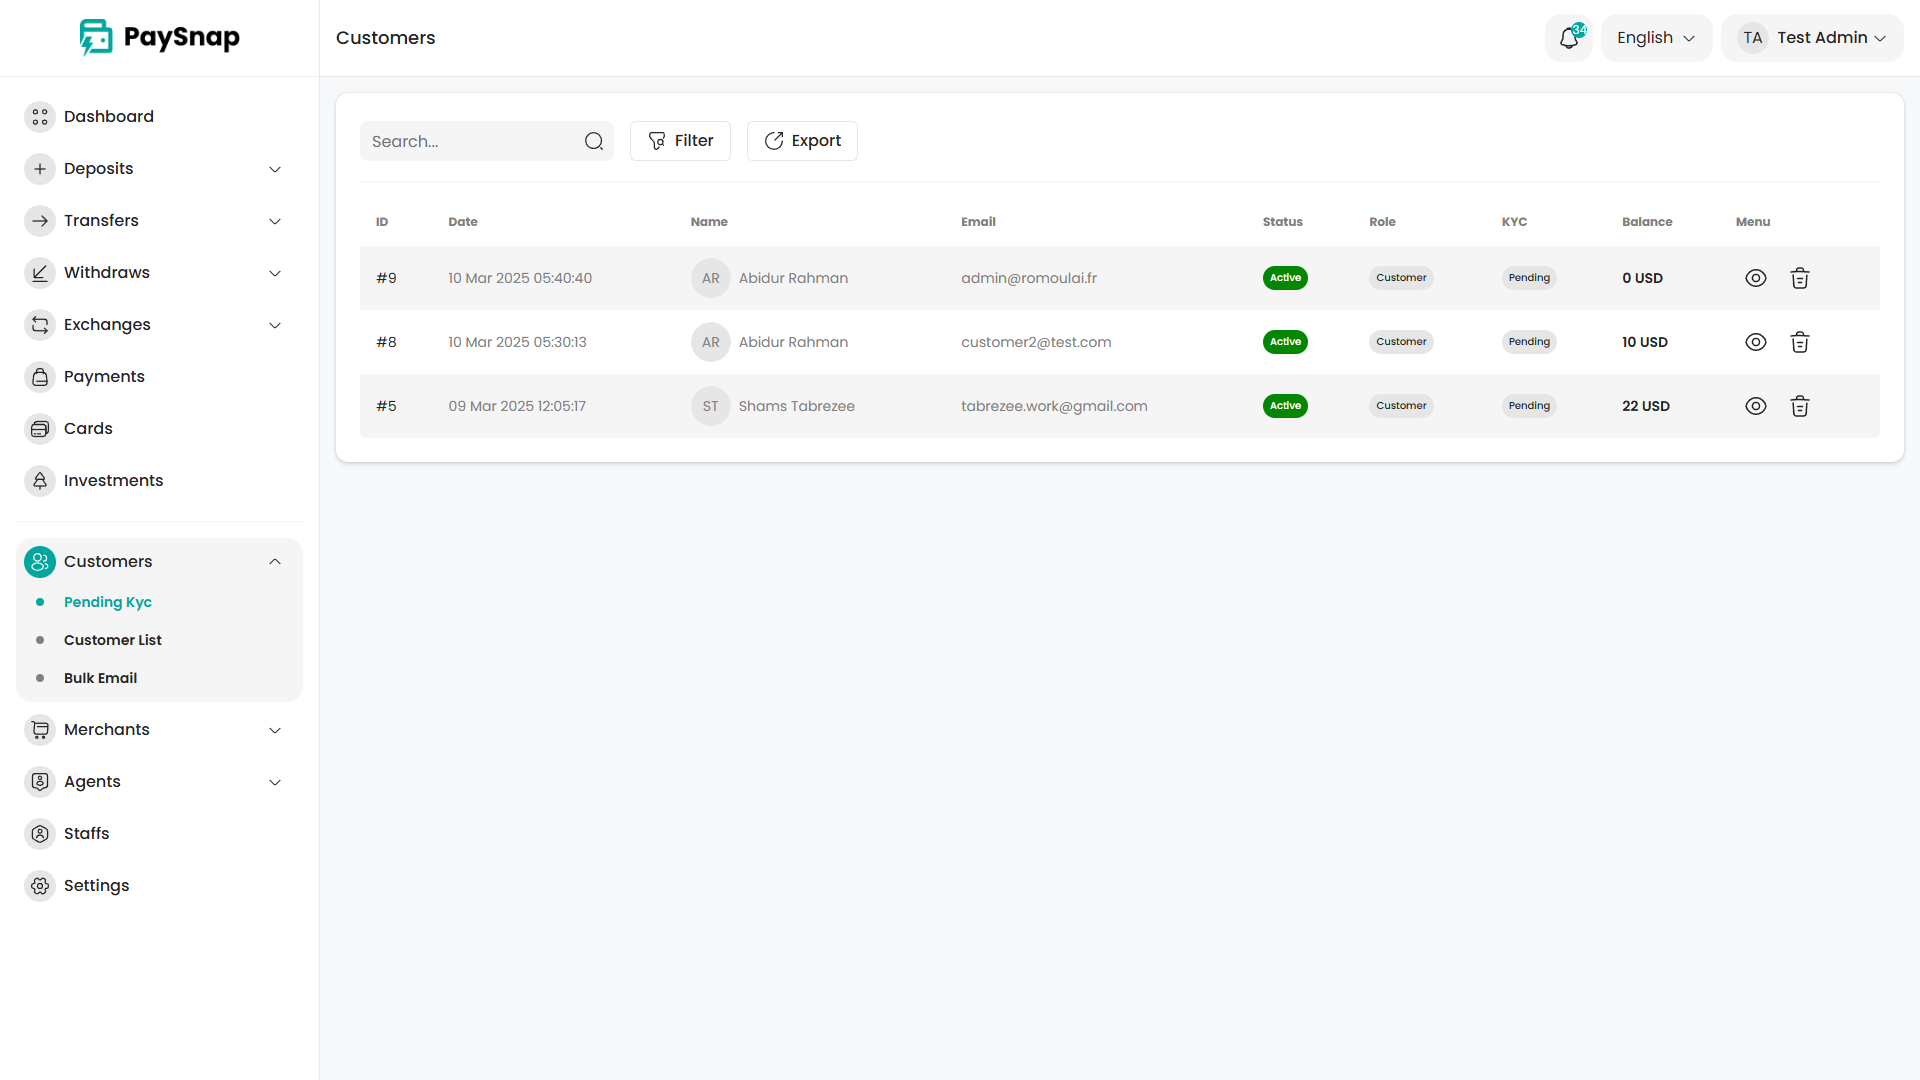Image resolution: width=1920 pixels, height=1080 pixels.
Task: View customer #8 via eye icon
Action: [x=1755, y=342]
